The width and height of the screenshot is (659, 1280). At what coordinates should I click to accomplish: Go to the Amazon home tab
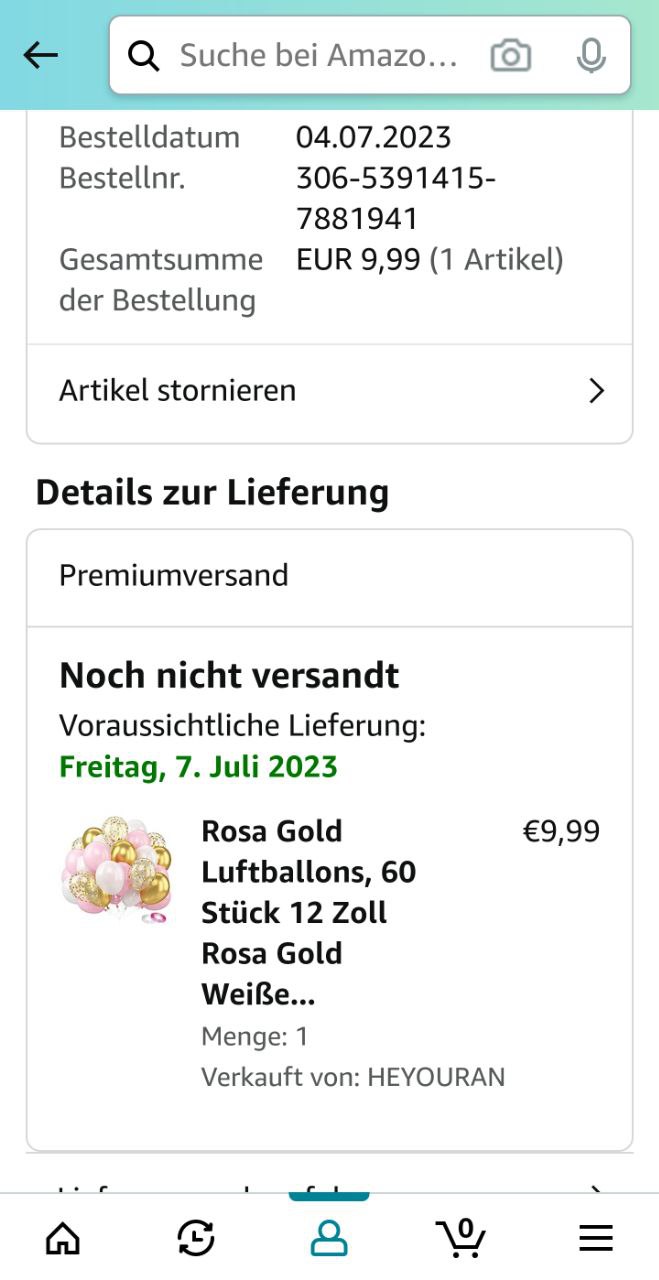coord(63,1239)
